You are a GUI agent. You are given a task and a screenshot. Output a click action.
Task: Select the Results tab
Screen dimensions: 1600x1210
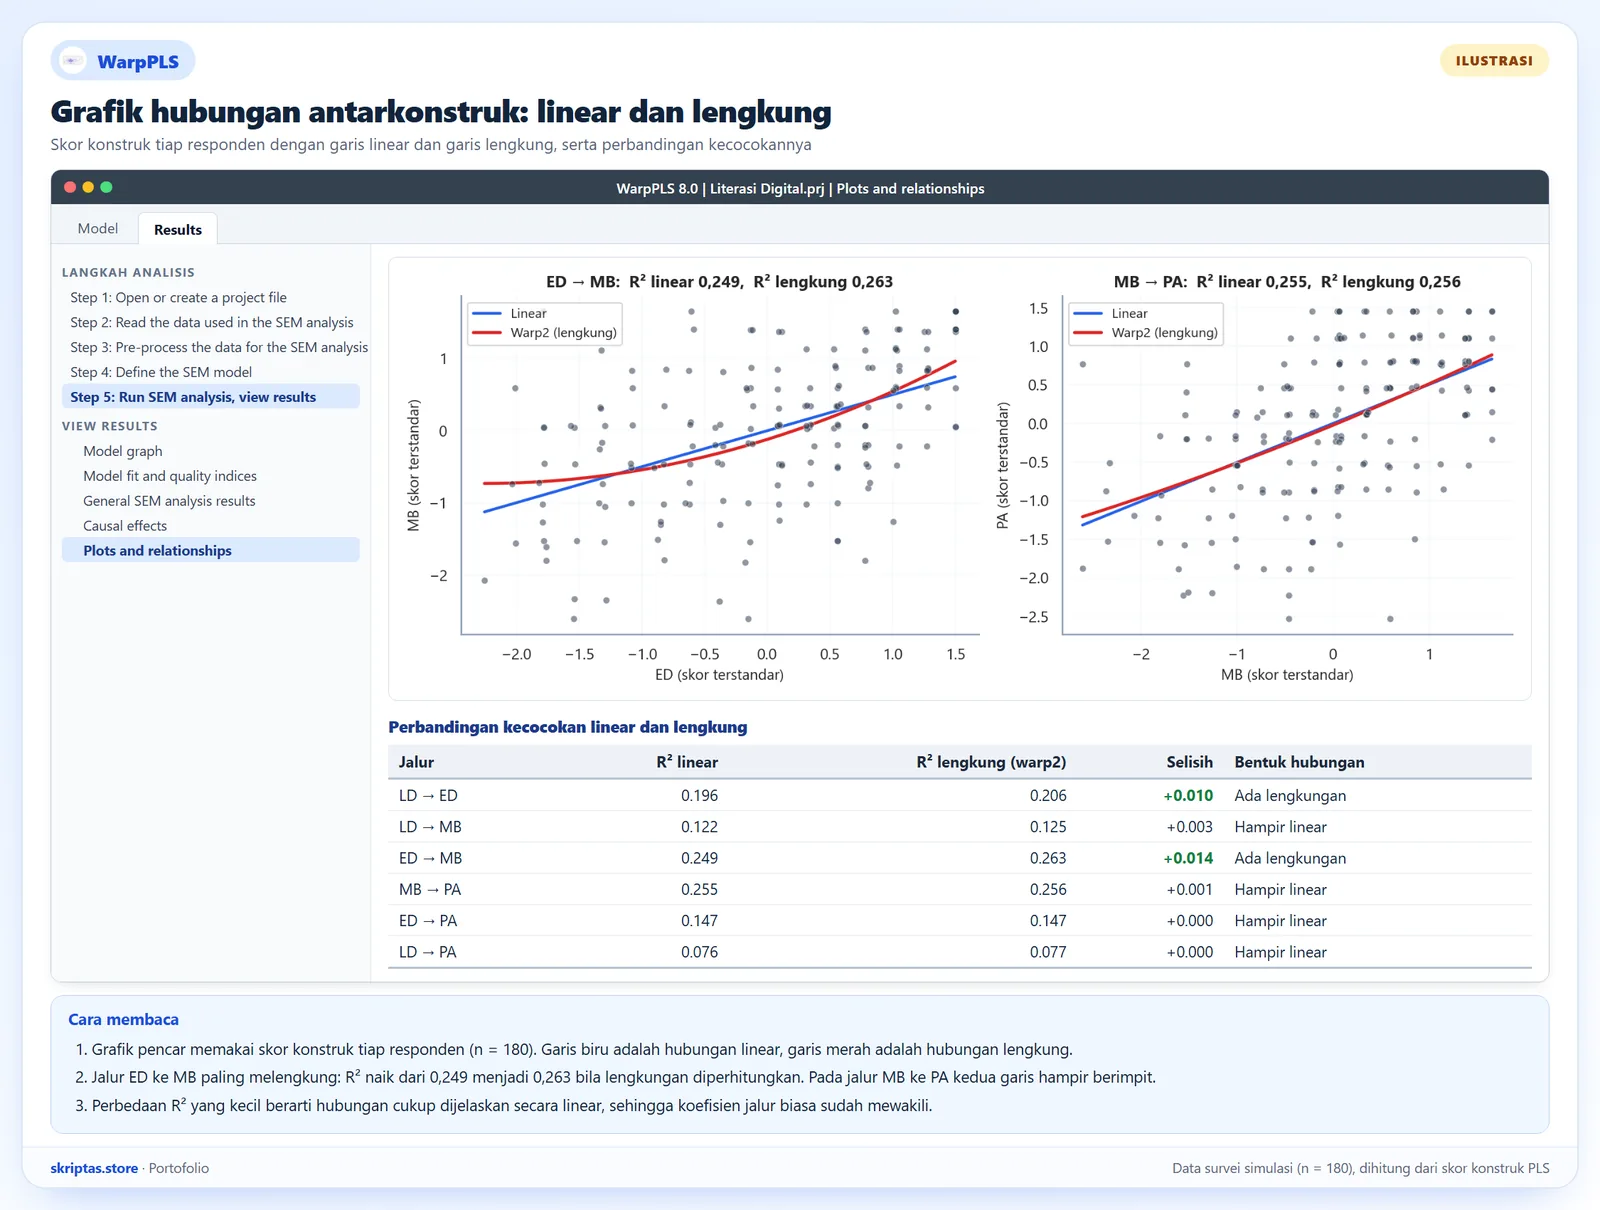pos(178,229)
